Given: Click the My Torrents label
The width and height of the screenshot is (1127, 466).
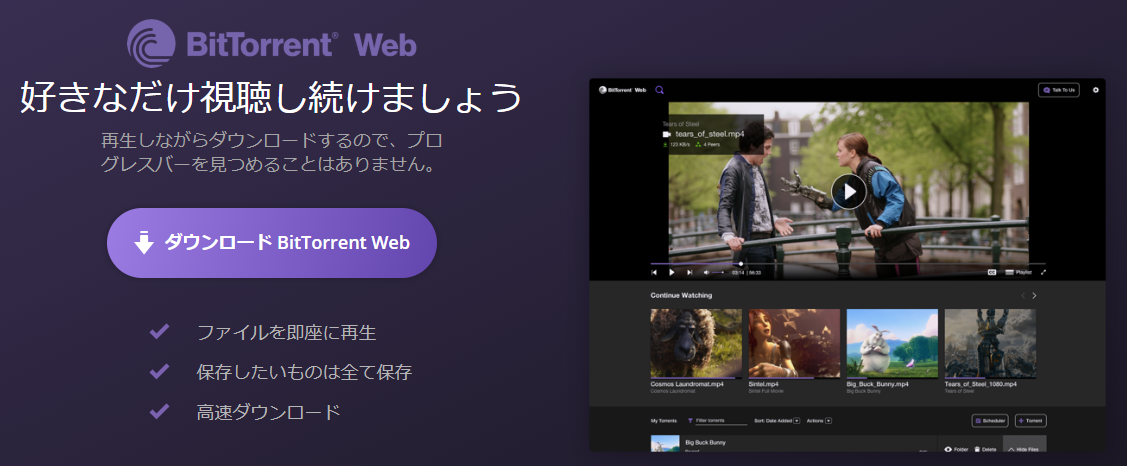Looking at the screenshot, I should 665,421.
